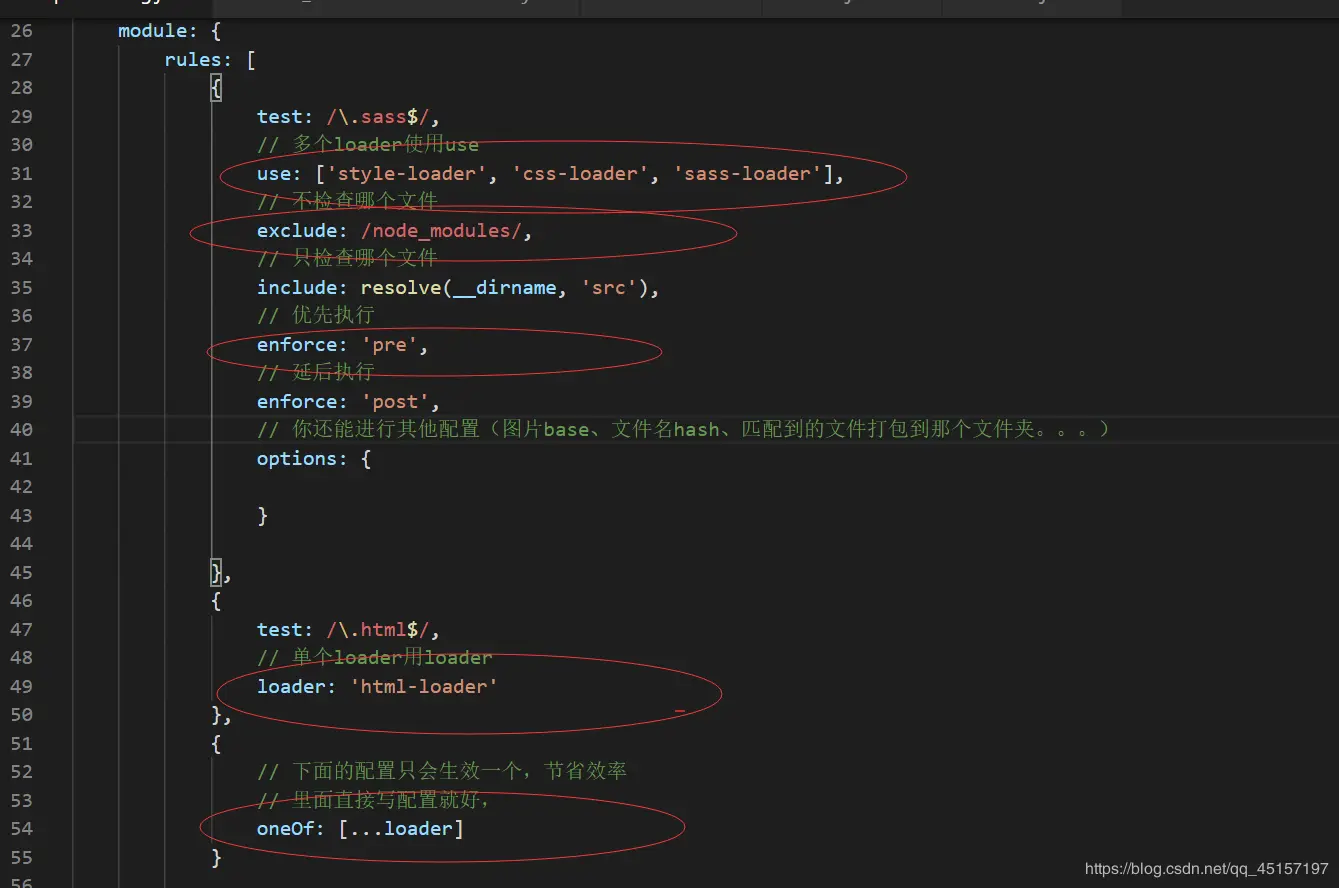Viewport: 1339px width, 888px height.
Task: Click the "__dirname" argument
Action: click(505, 288)
